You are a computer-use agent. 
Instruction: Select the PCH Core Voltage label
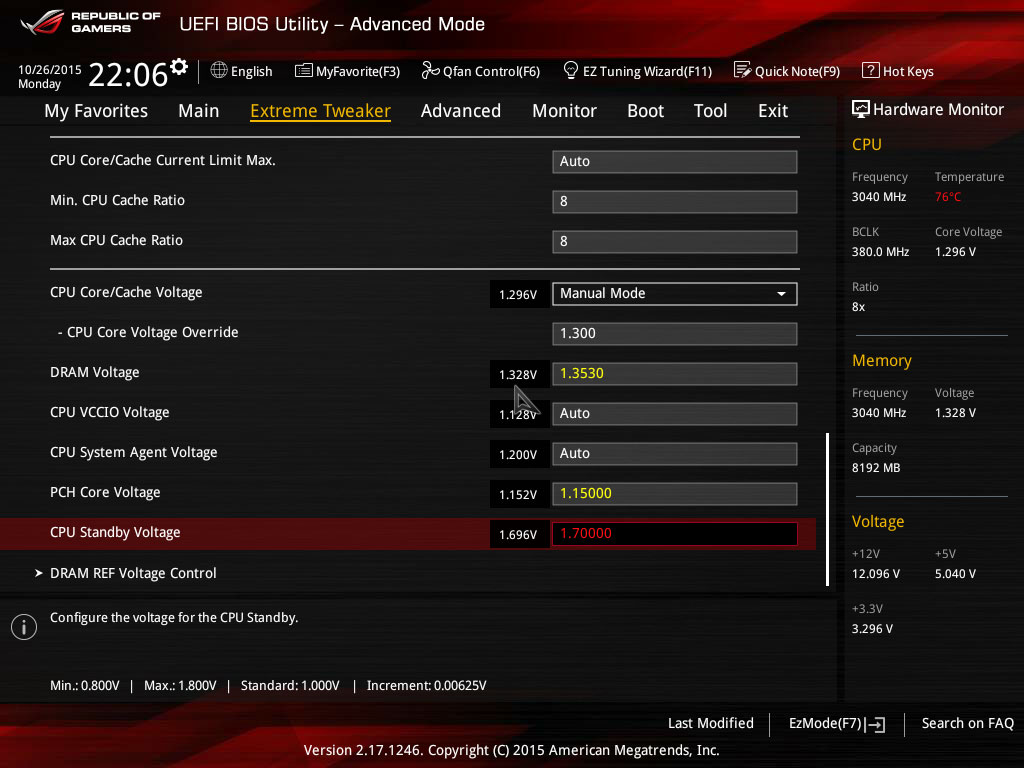[105, 493]
